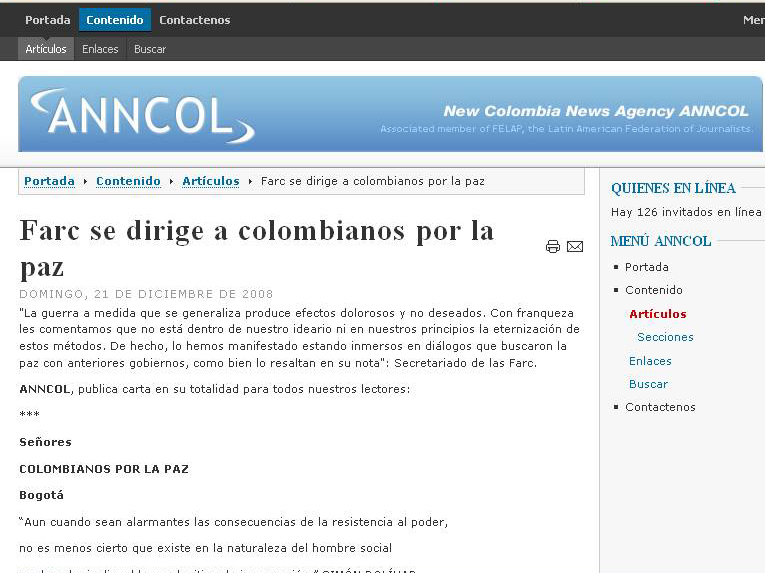Follow Artículos breadcrumb link
The image size is (765, 573).
211,181
